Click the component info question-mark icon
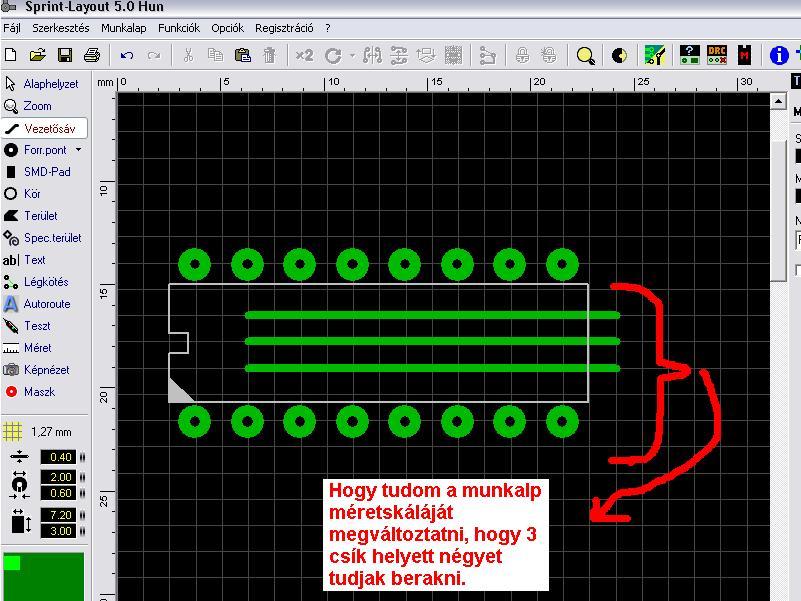The image size is (801, 601). pos(690,55)
